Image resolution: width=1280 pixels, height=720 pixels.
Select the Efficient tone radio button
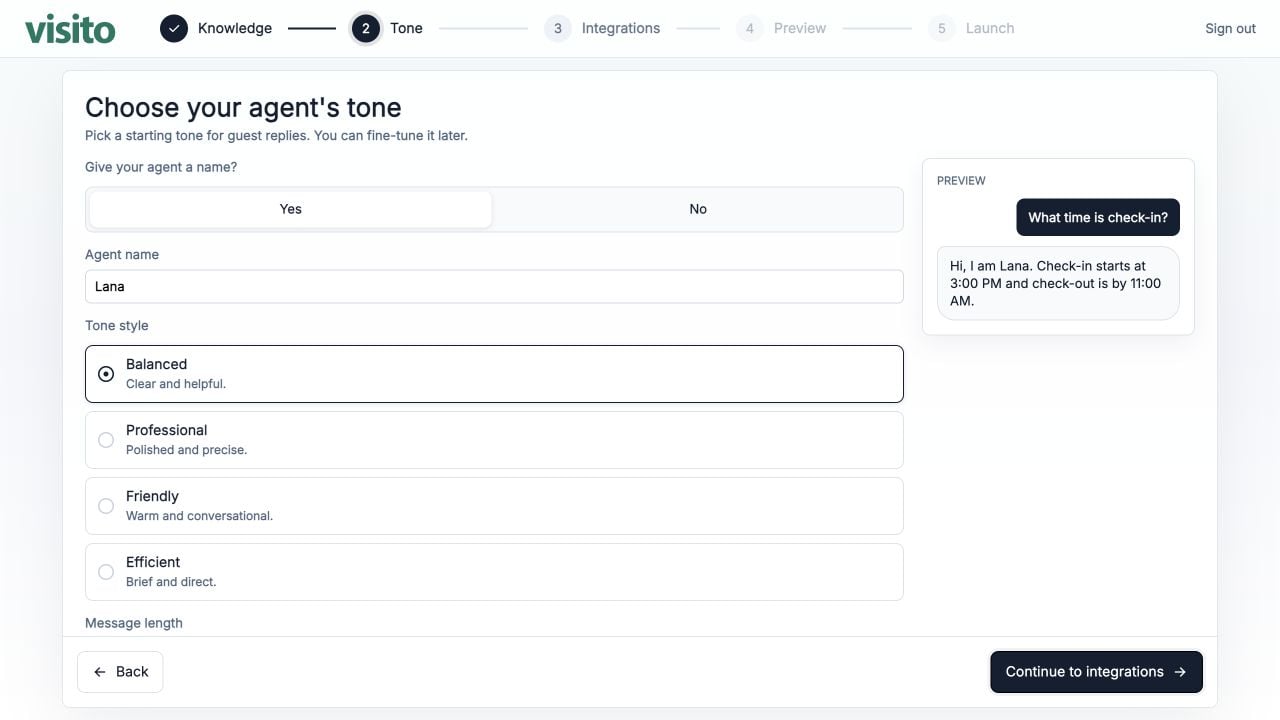[106, 572]
